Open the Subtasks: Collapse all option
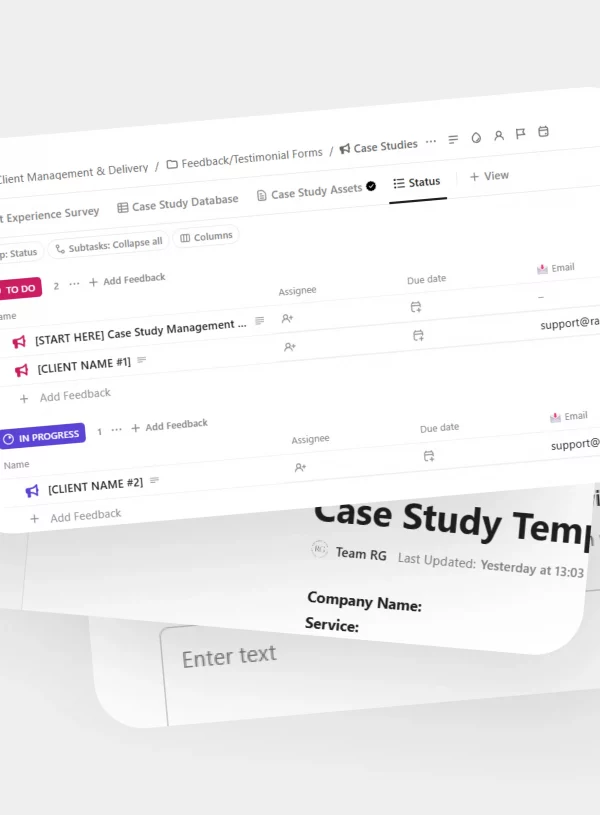 109,245
